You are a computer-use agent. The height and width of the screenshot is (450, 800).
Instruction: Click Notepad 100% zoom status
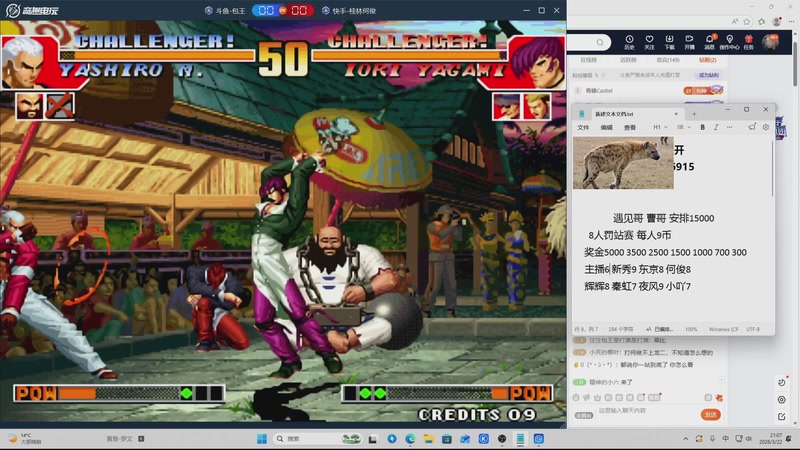point(691,330)
